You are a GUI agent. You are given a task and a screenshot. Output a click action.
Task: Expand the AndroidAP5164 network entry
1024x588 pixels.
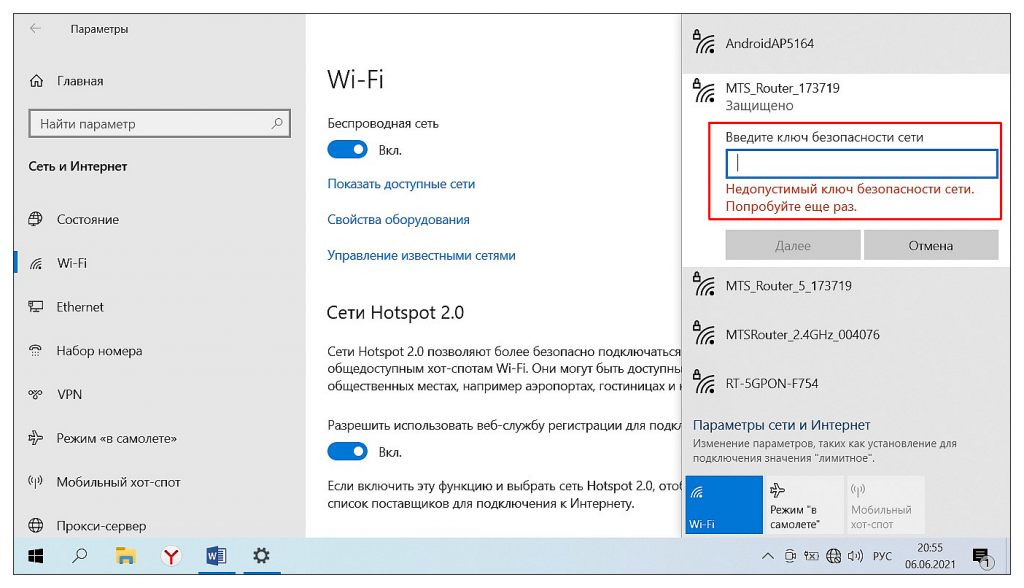768,44
